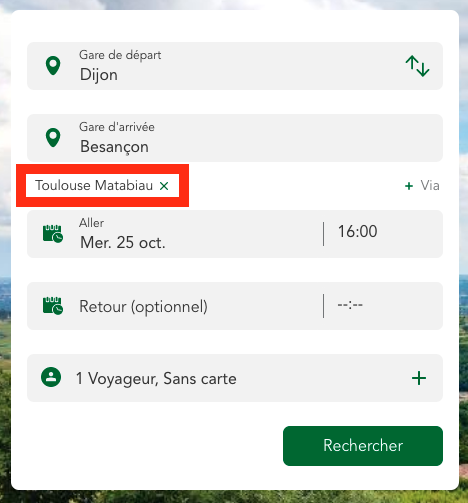The height and width of the screenshot is (503, 468).
Task: Set the empty return time
Action: [350, 305]
